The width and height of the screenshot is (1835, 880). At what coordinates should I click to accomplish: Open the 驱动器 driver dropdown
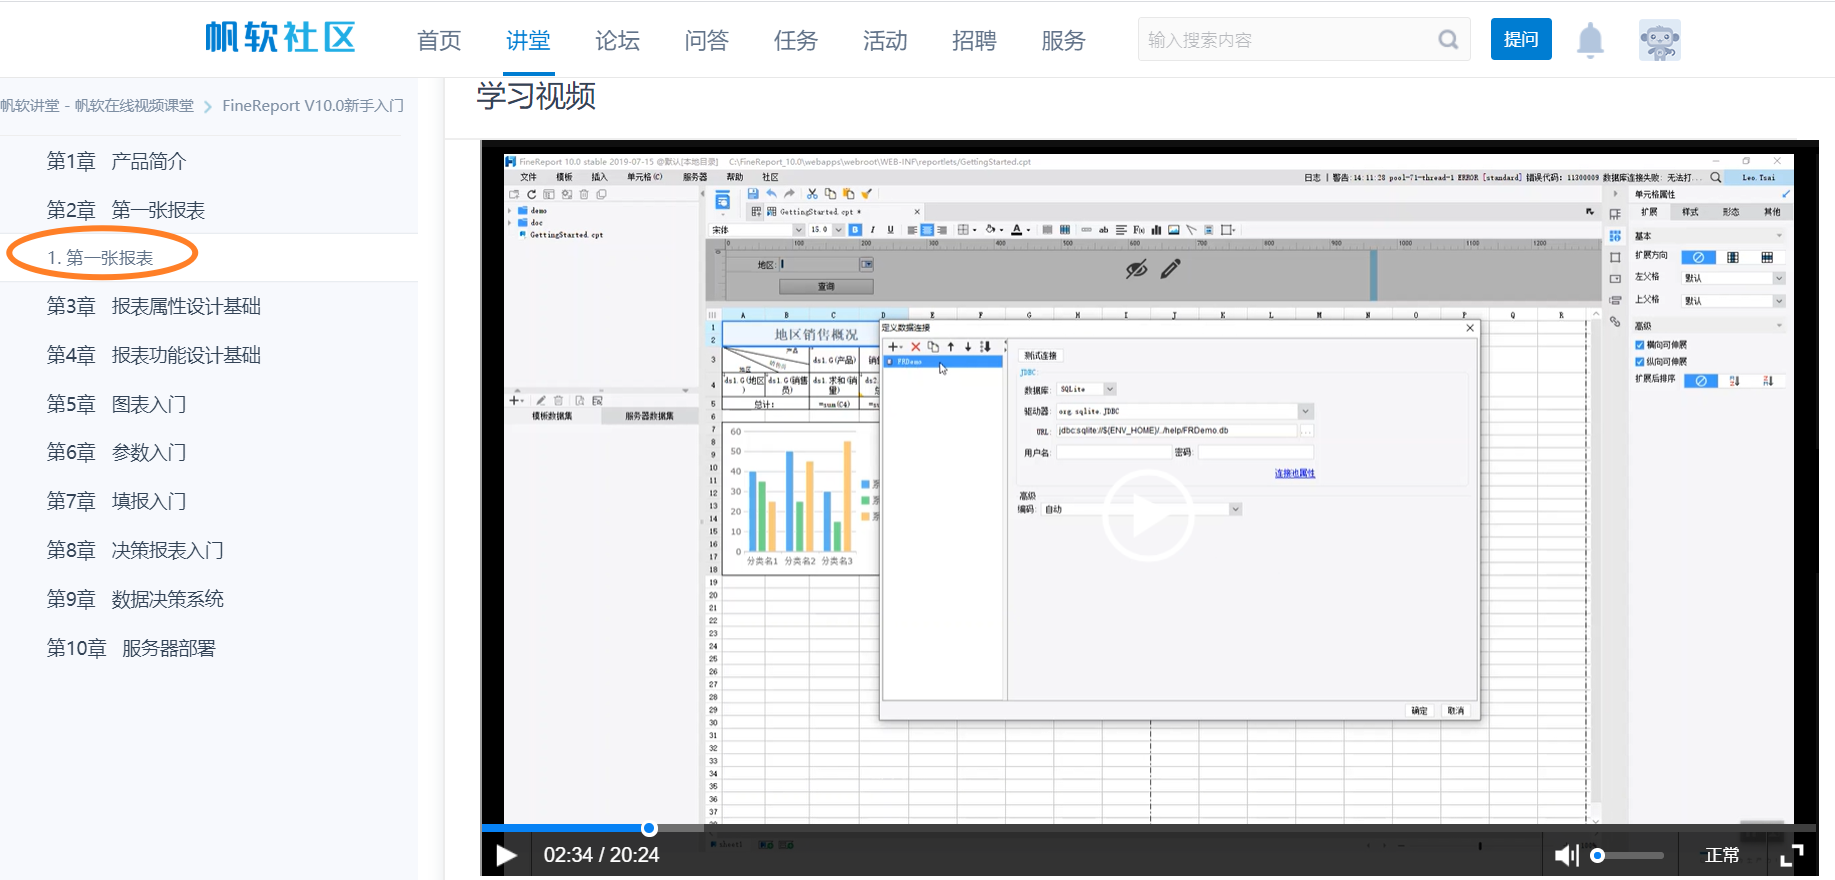tap(1305, 411)
